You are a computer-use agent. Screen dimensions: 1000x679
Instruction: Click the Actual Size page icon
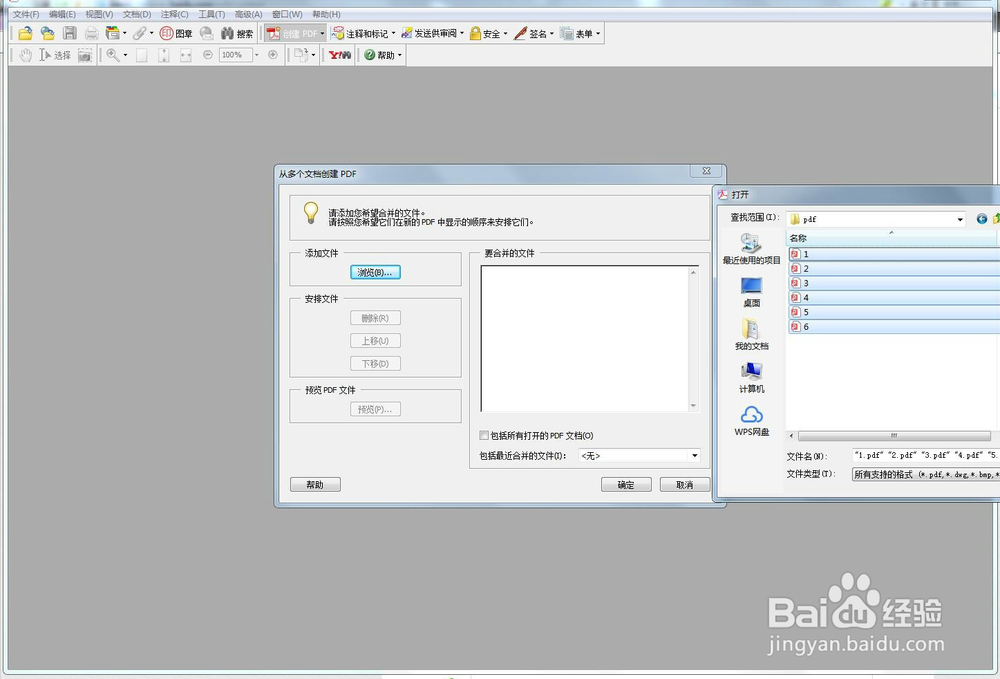point(142,55)
